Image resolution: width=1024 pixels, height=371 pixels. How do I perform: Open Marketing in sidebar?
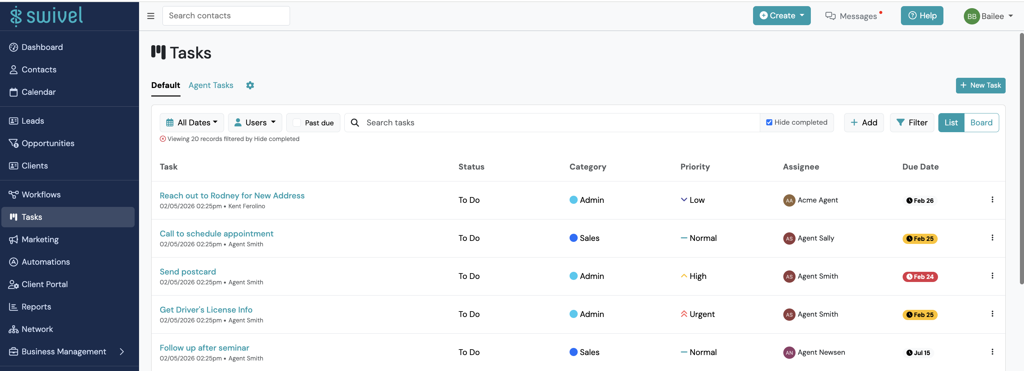point(69,240)
